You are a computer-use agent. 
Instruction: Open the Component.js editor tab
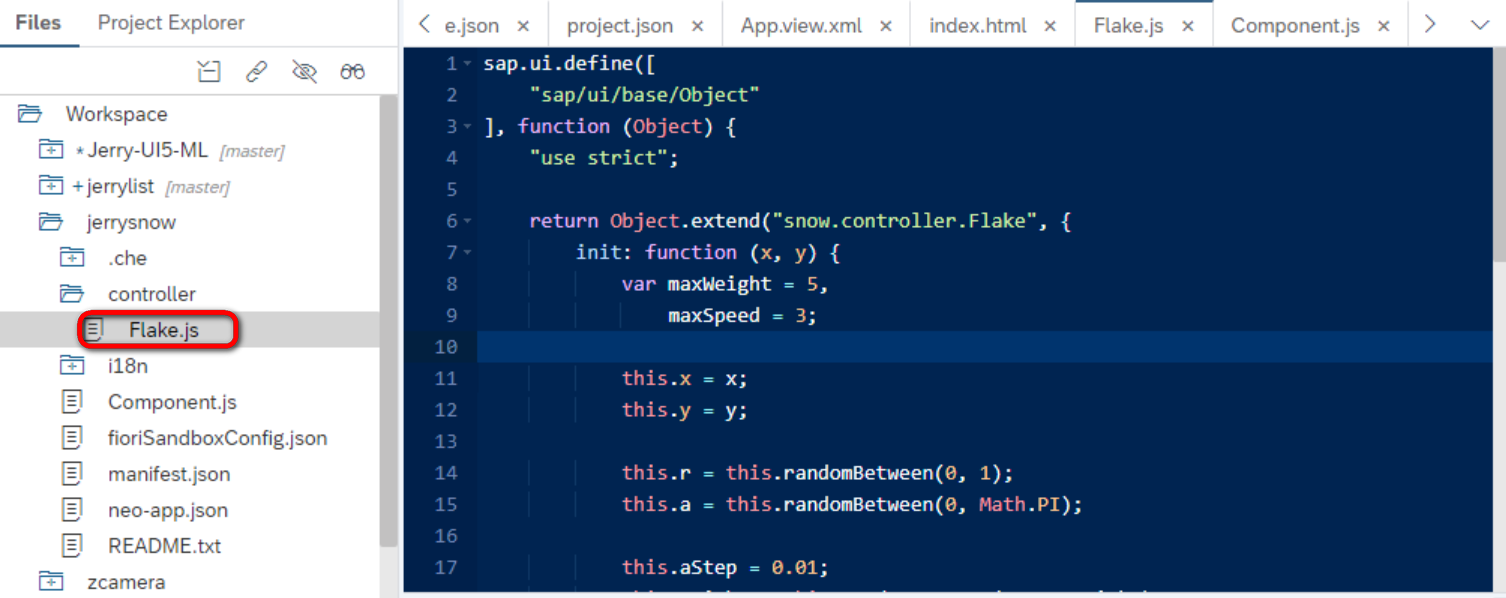click(1295, 26)
